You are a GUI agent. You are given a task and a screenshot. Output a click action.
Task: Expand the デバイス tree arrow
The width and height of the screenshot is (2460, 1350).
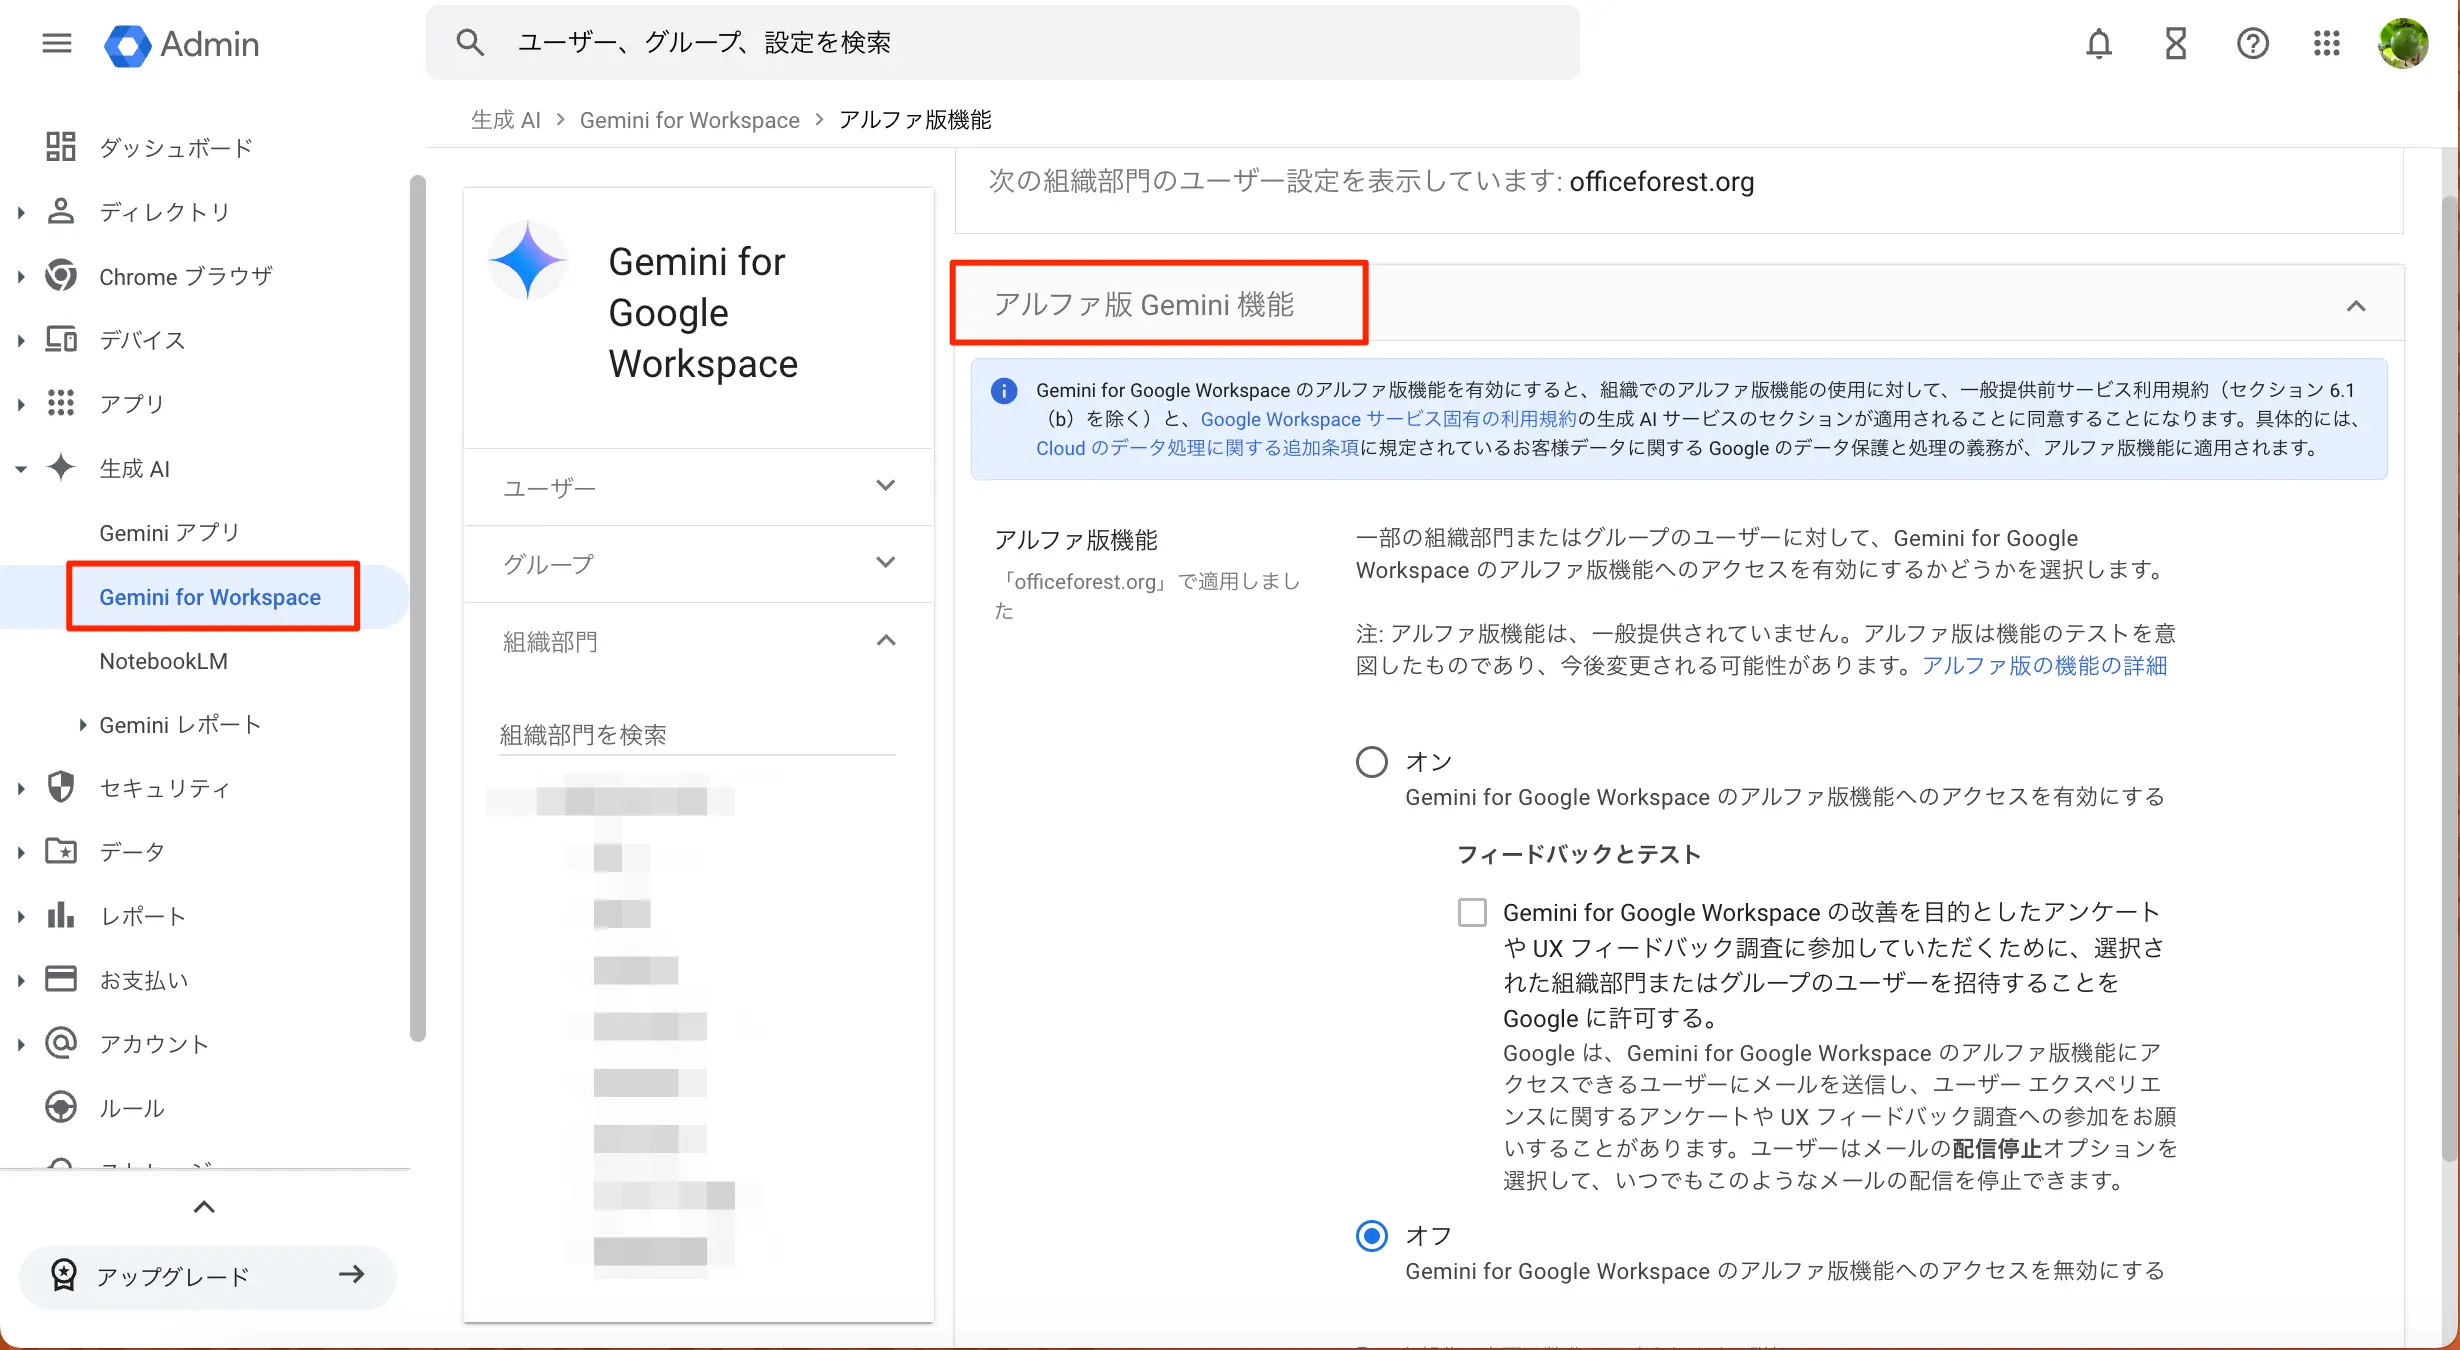coord(20,340)
